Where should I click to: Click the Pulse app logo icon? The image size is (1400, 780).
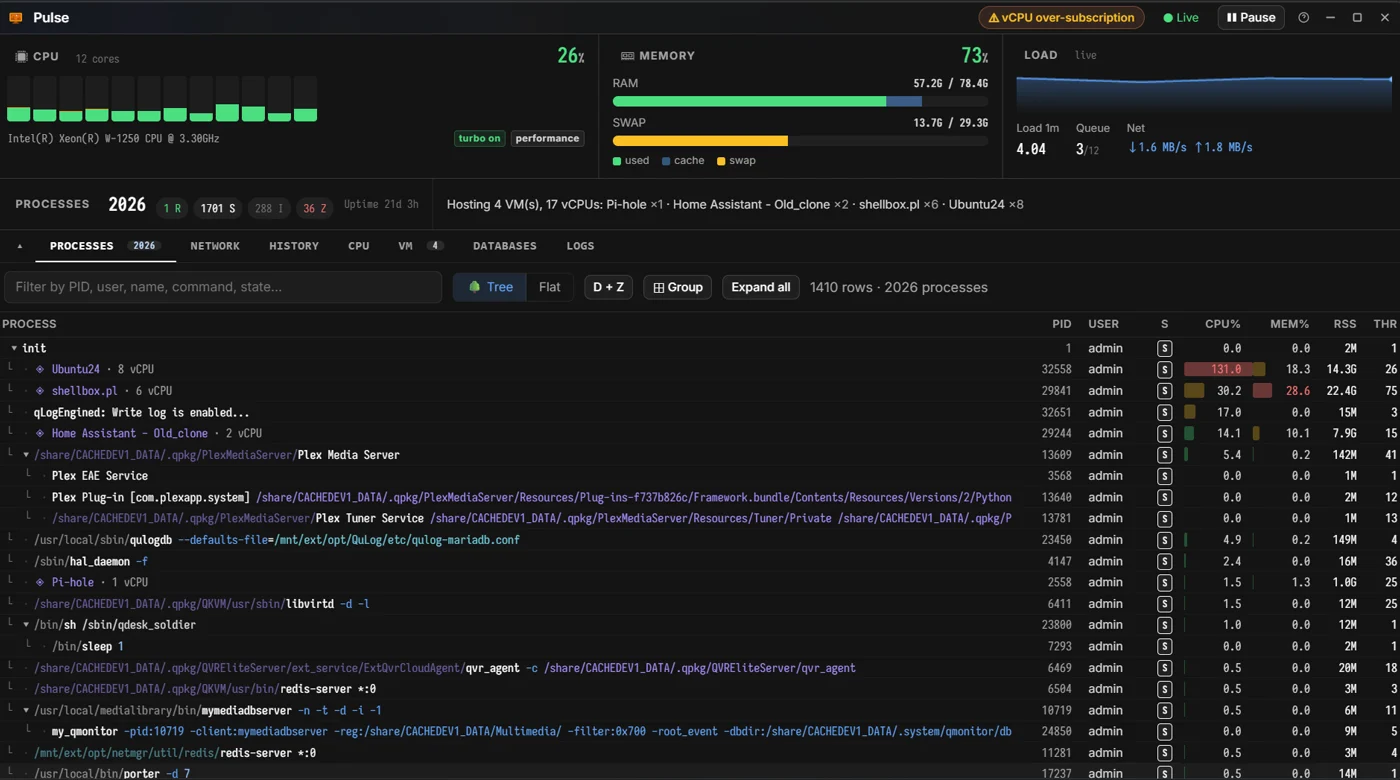tap(16, 18)
